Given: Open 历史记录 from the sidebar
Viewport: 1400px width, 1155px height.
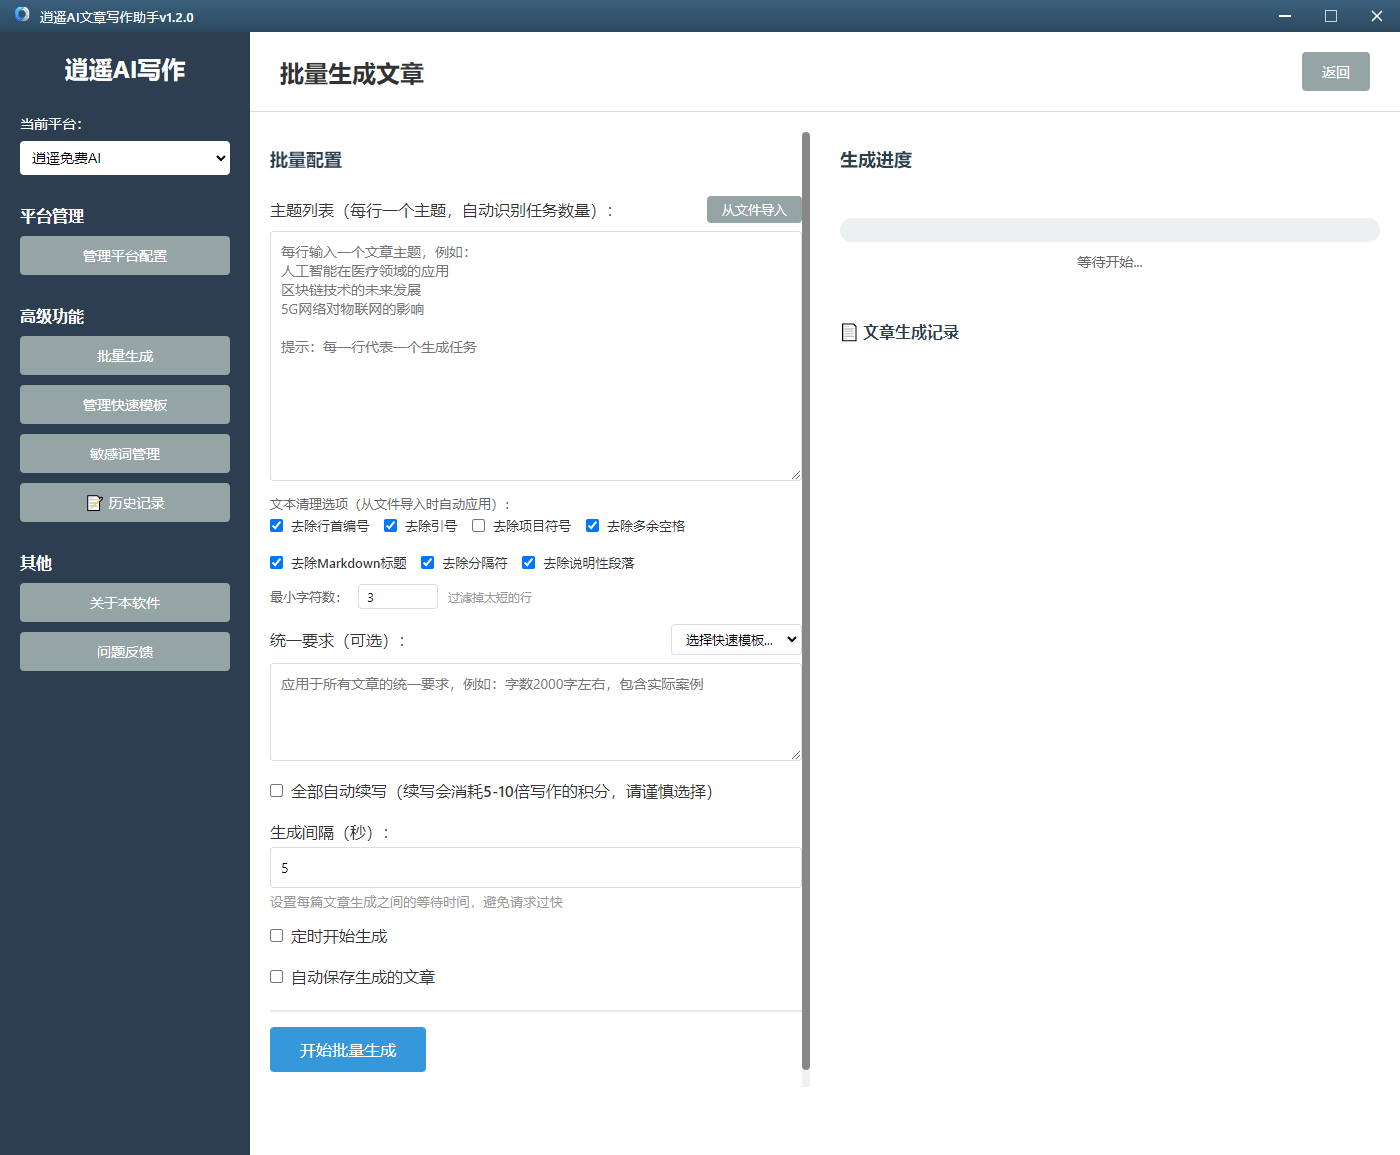Looking at the screenshot, I should coord(125,503).
